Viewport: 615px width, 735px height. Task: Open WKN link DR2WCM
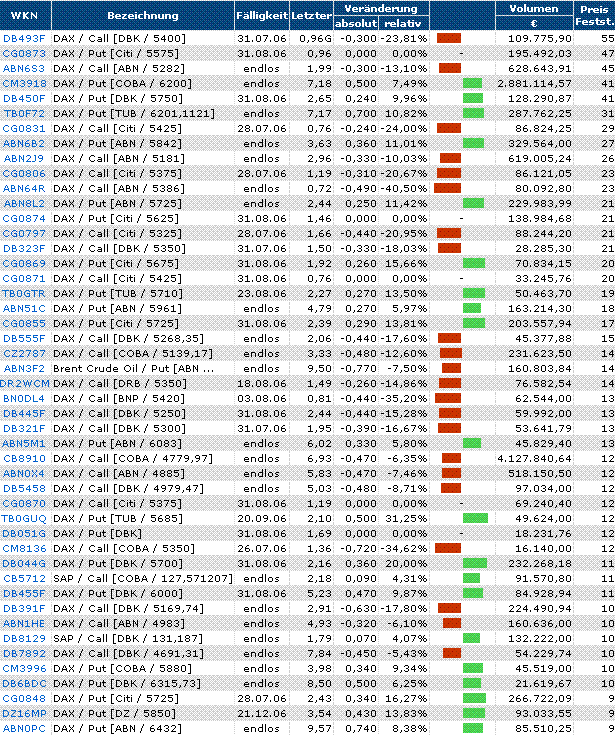[x=25, y=383]
